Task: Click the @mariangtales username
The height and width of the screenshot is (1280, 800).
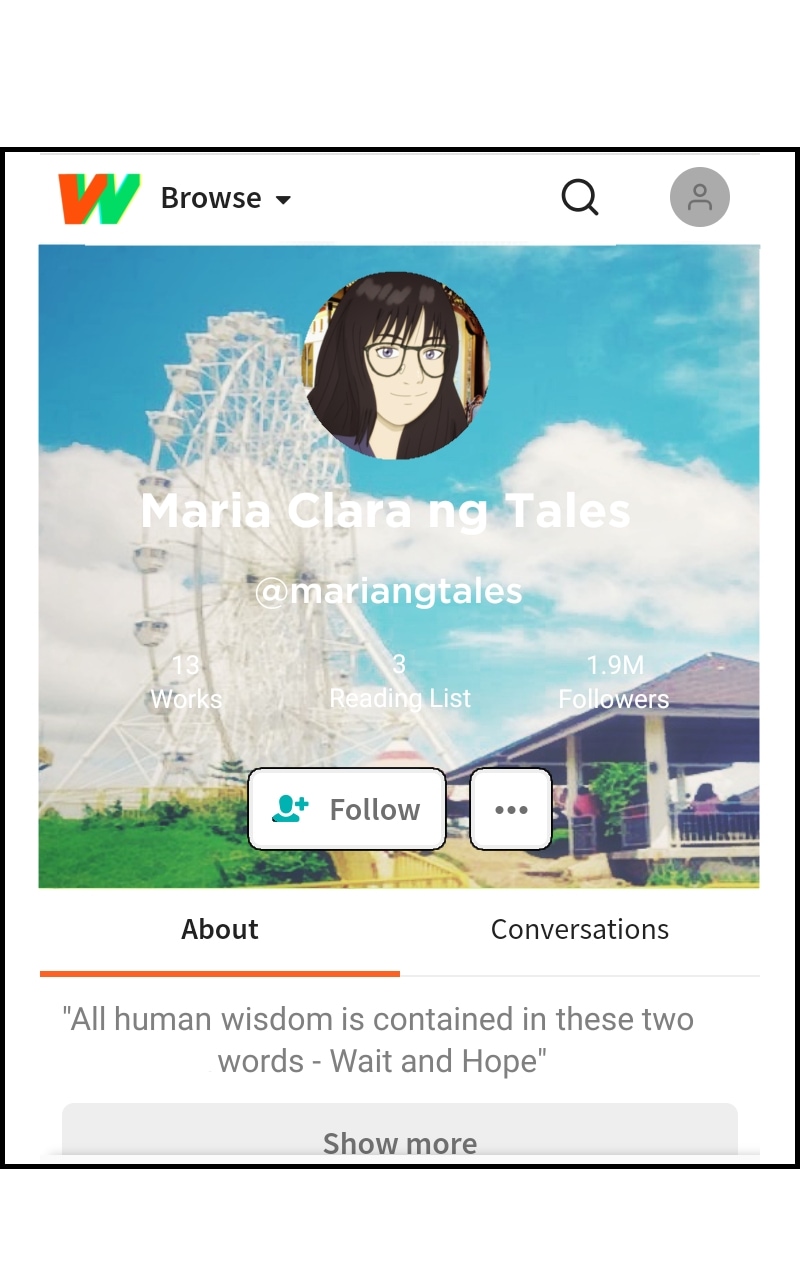Action: pyautogui.click(x=388, y=591)
